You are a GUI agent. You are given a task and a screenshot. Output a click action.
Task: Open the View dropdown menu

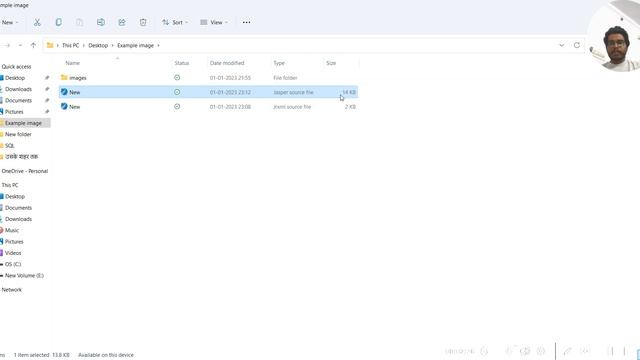[214, 22]
